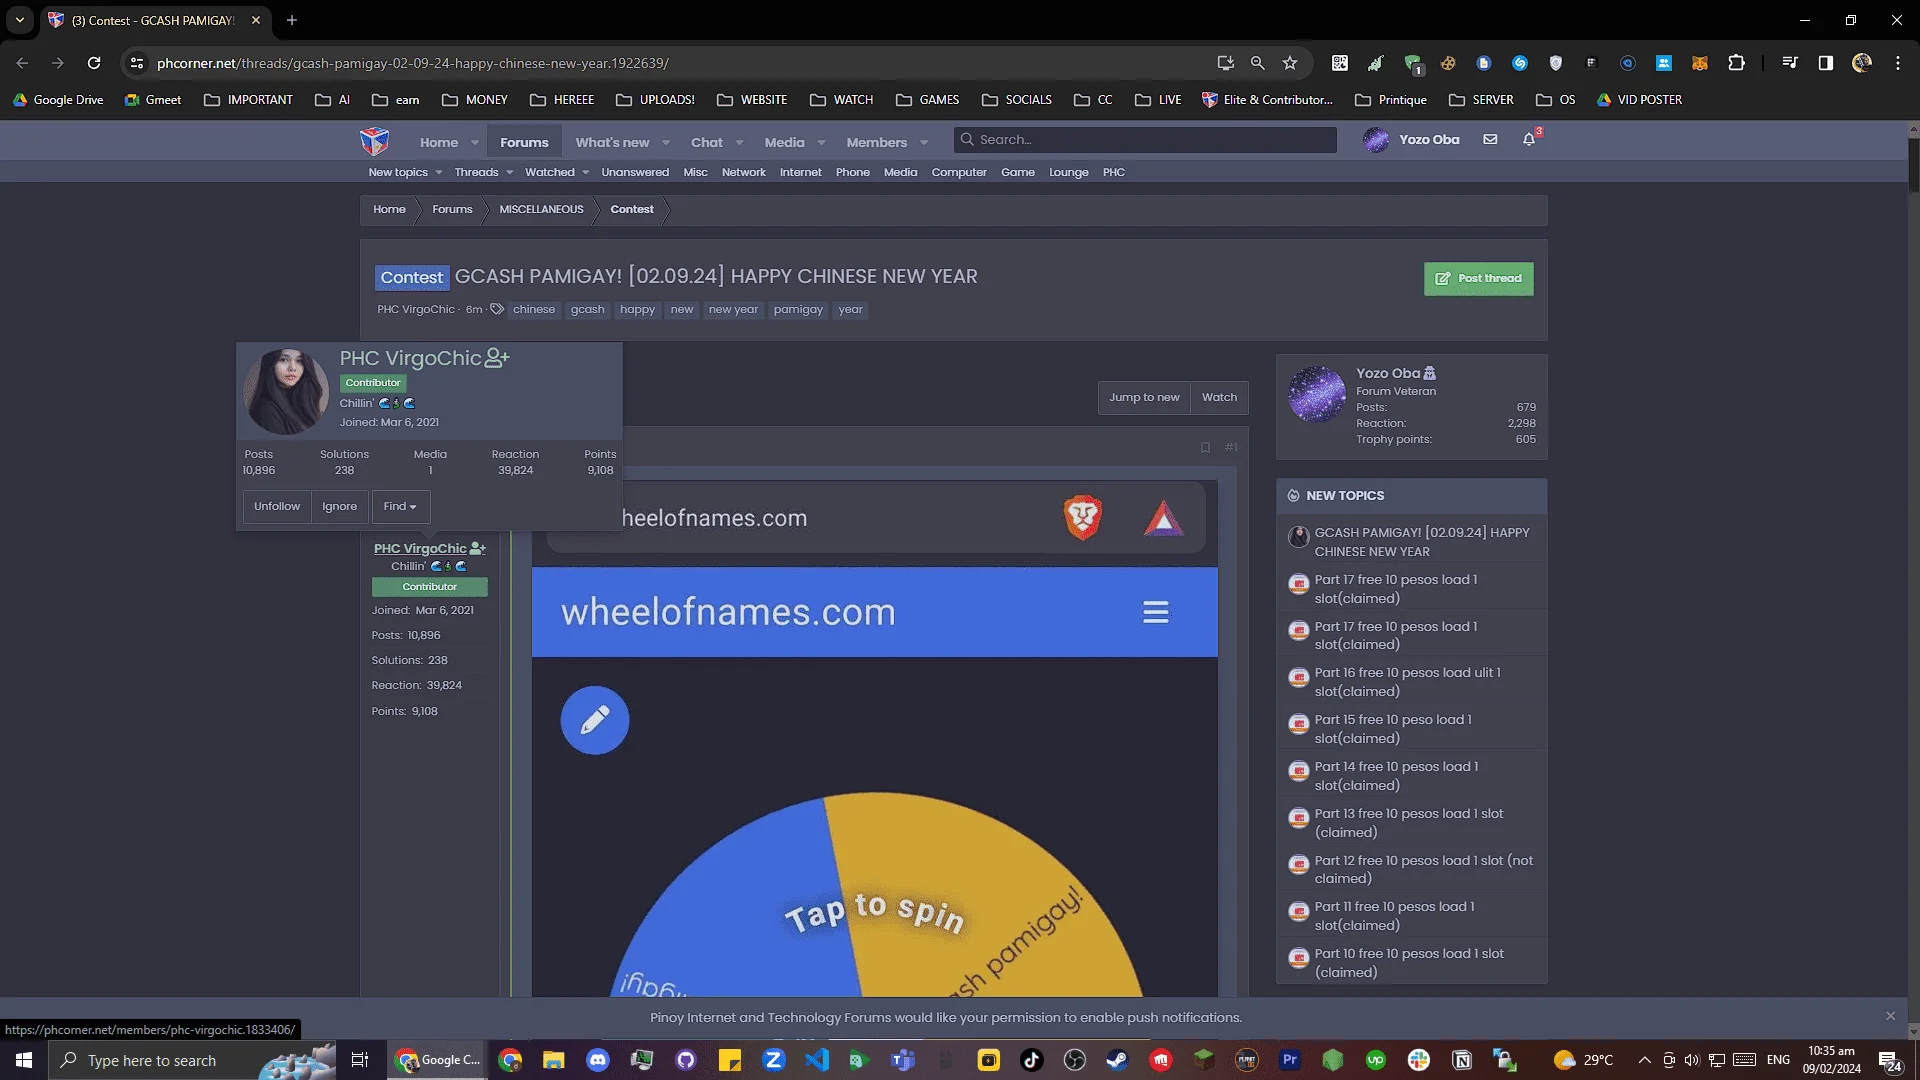The width and height of the screenshot is (1920, 1080).
Task: Open File Explorer from the taskbar
Action: (554, 1060)
